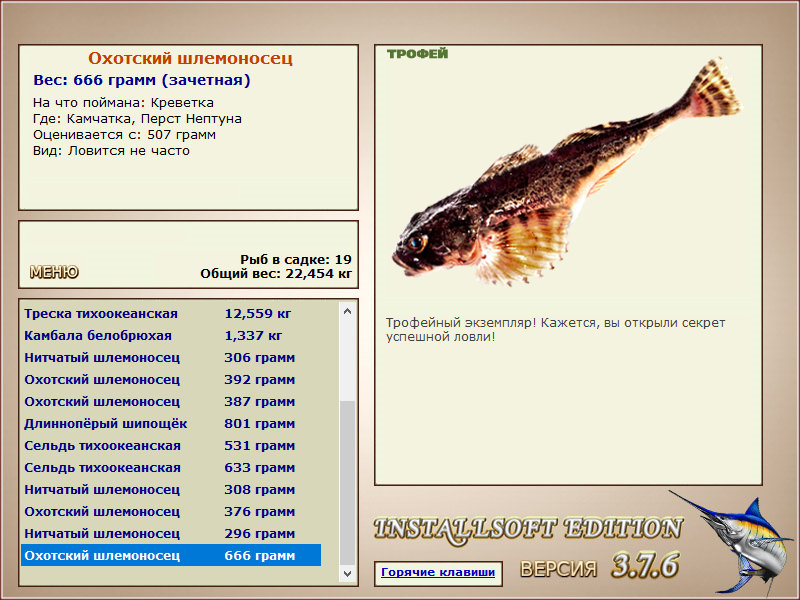Click the На что поймана: Креветка line

coord(123,103)
